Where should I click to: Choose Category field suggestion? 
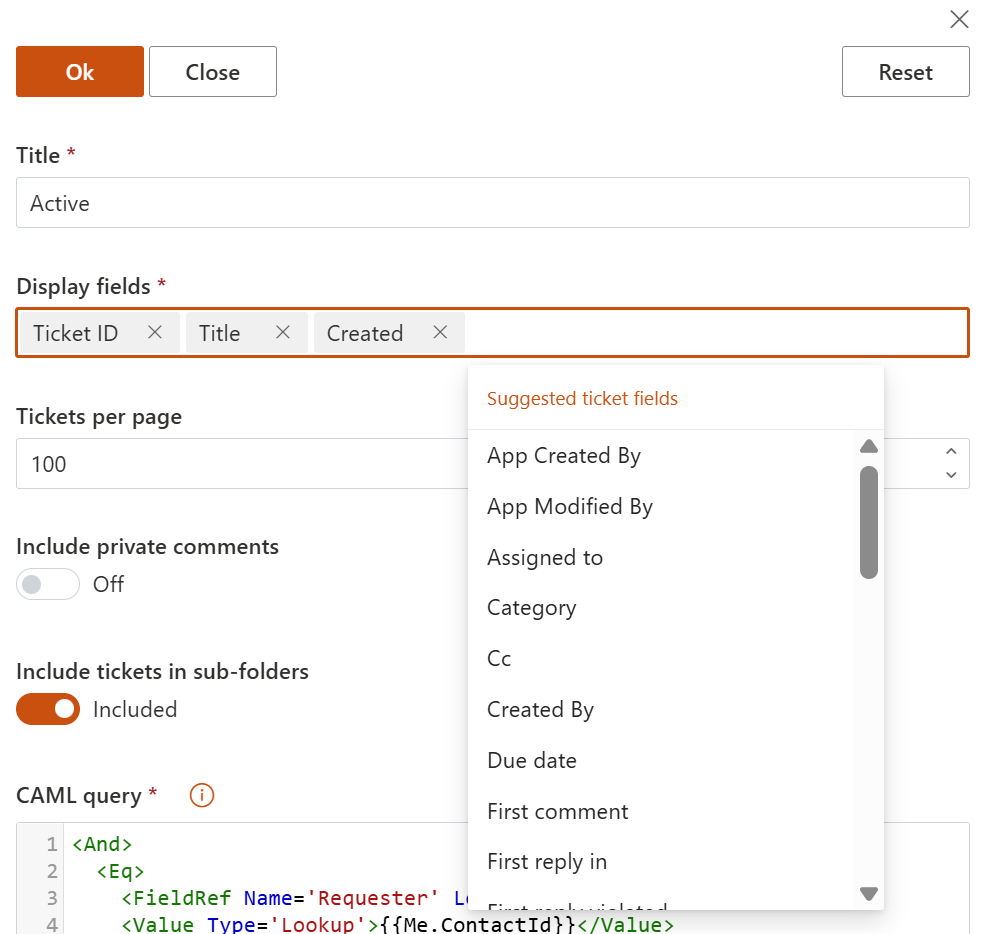[661, 607]
